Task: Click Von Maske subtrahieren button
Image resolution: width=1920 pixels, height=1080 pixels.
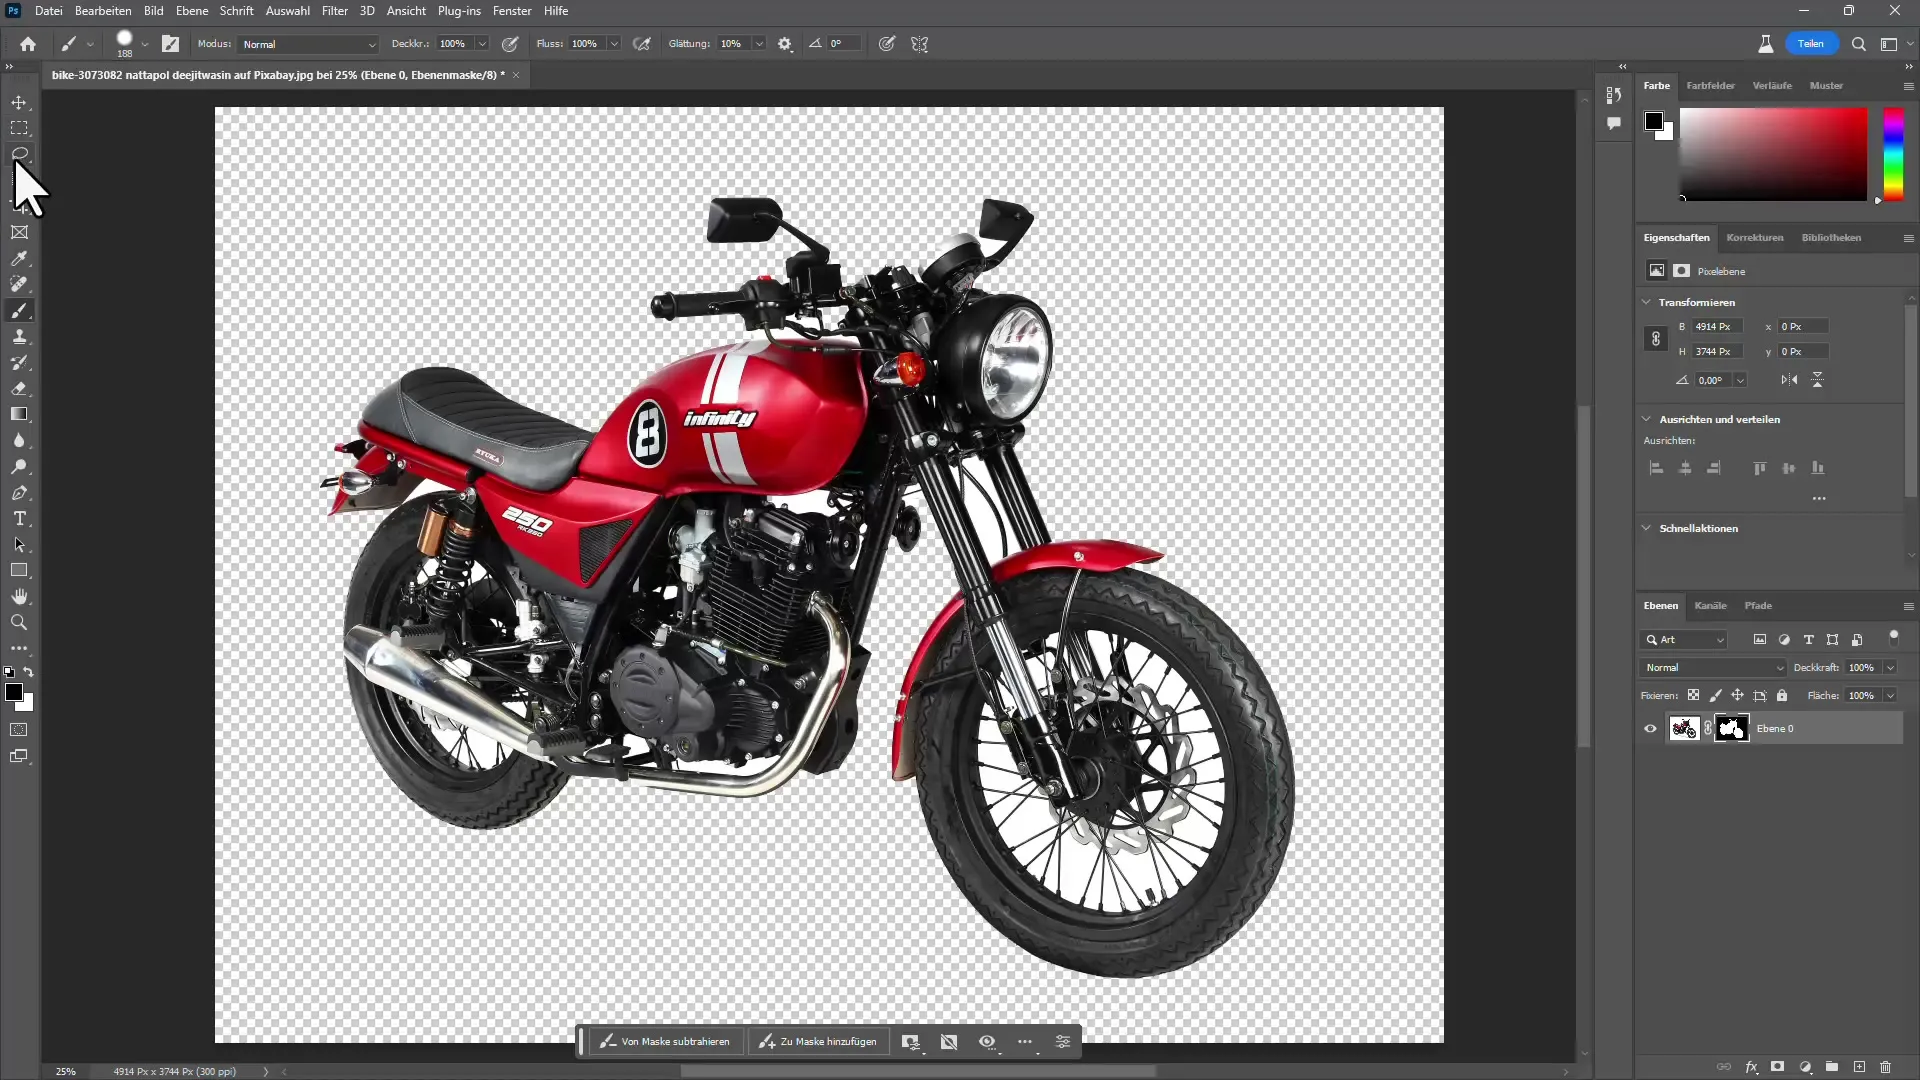Action: [662, 1042]
